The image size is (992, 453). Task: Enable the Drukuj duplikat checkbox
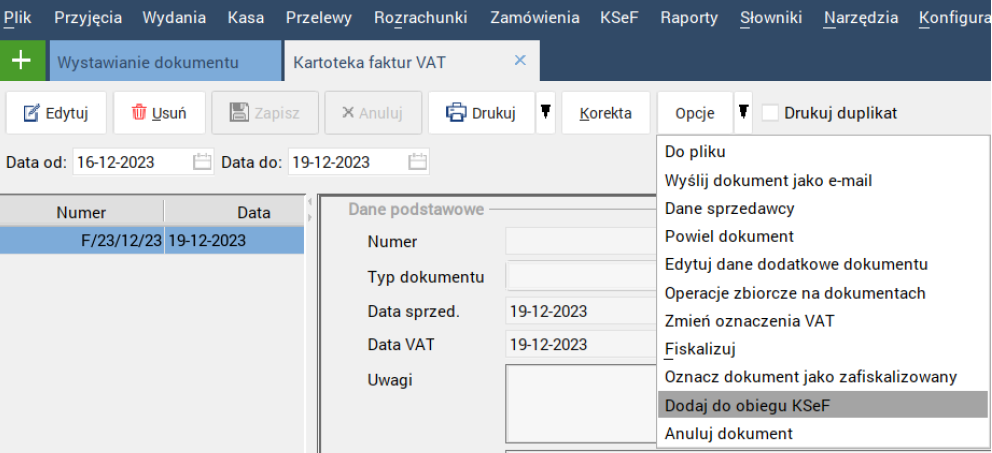pos(770,113)
